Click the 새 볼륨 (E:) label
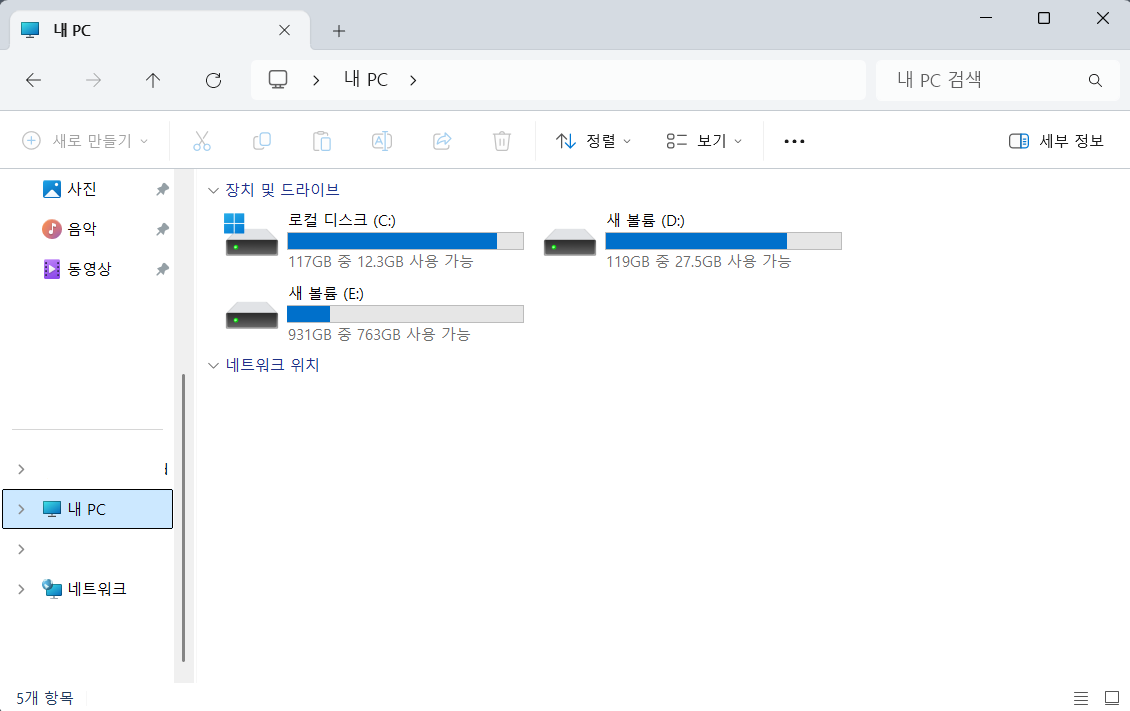 pos(326,293)
